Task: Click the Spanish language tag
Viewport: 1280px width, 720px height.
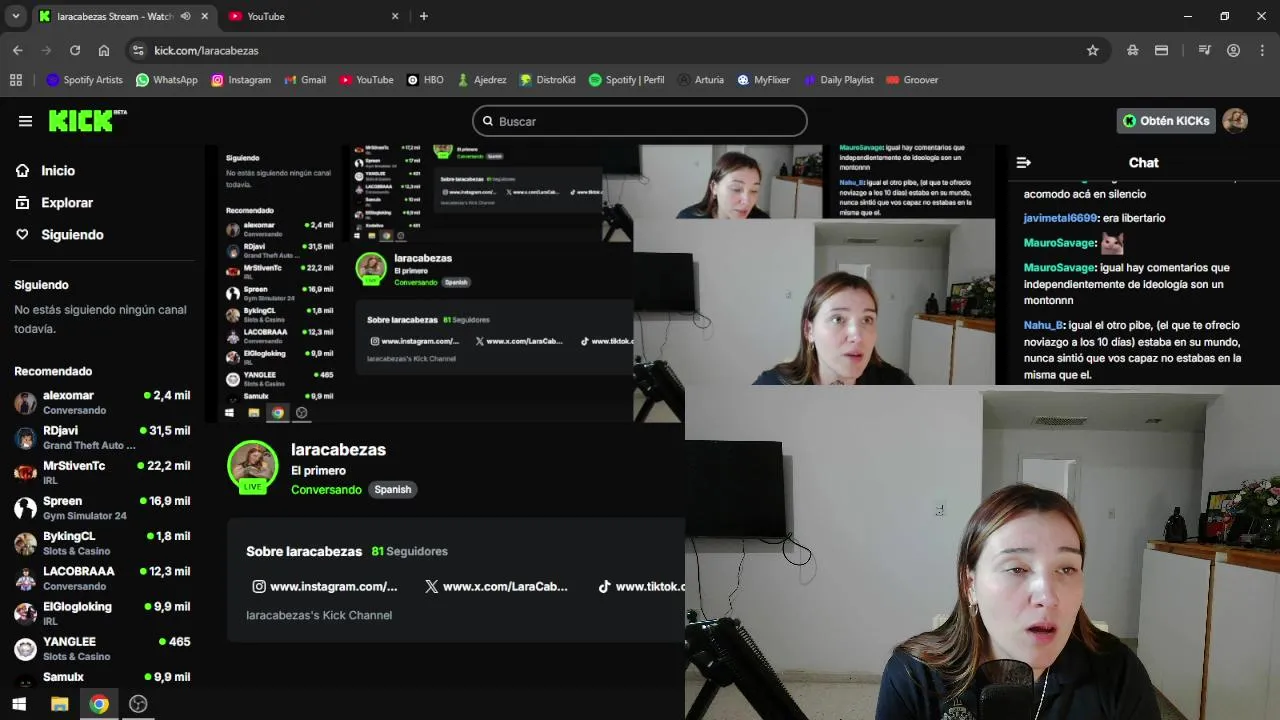Action: coord(393,490)
